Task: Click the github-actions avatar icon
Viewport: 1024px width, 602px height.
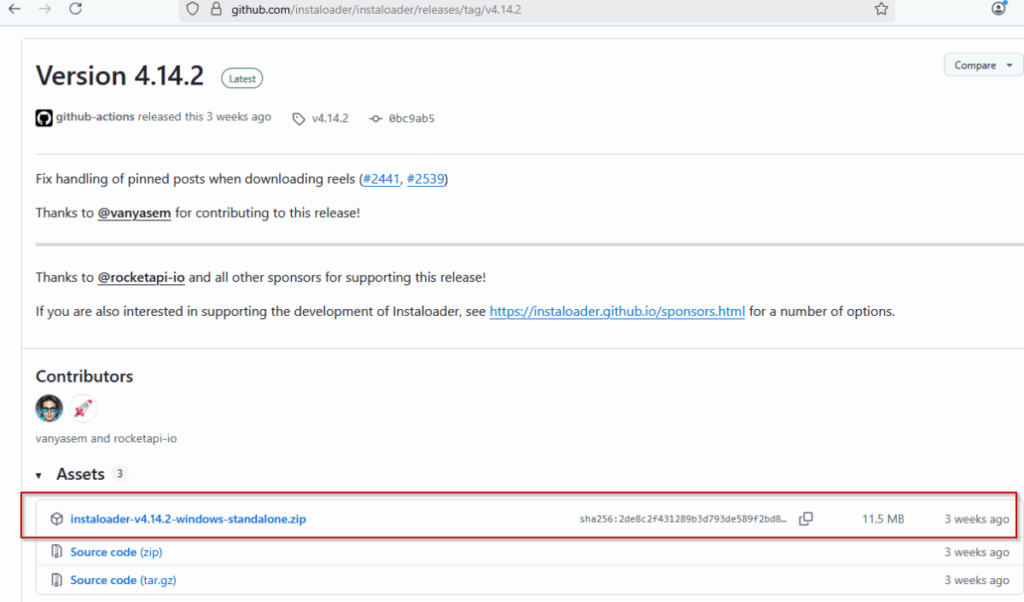Action: (44, 118)
